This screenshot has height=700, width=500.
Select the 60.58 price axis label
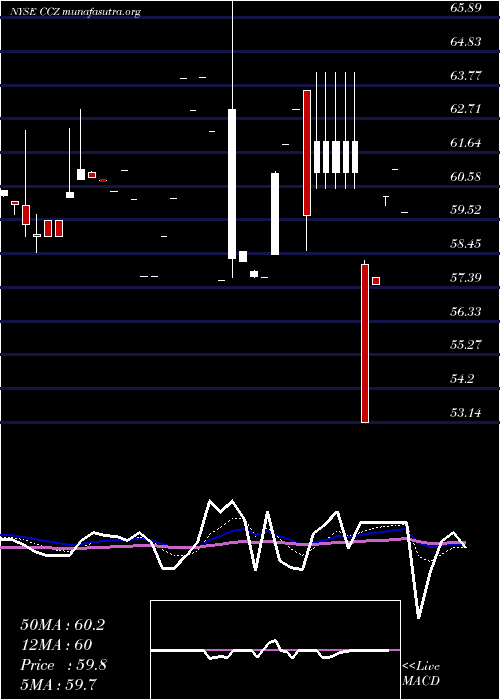click(x=466, y=176)
